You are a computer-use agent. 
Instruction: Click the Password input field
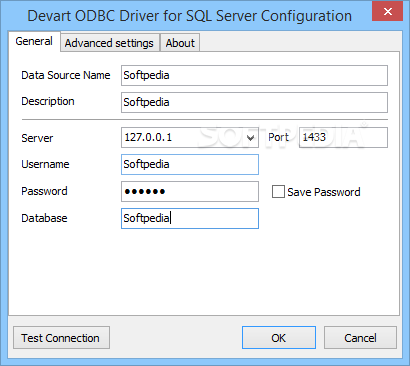click(190, 191)
